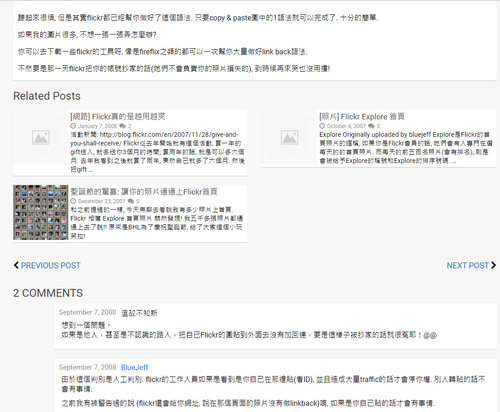Click placeholder thumbnail of January 7, 2008 post
500x412 pixels.
[41, 137]
